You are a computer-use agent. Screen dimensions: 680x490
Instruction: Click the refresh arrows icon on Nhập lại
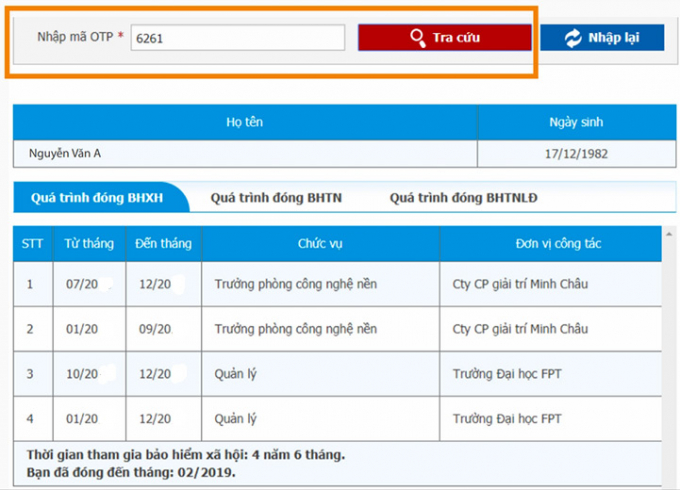click(x=573, y=38)
